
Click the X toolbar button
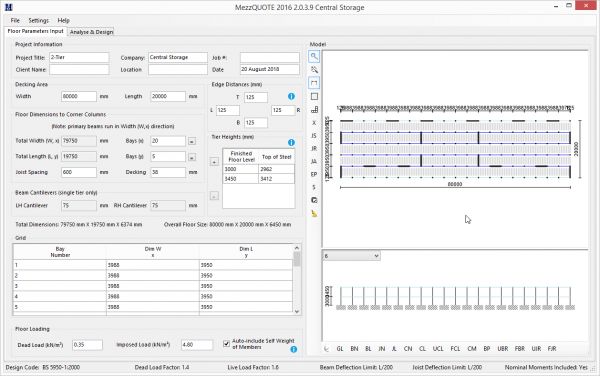tap(314, 123)
